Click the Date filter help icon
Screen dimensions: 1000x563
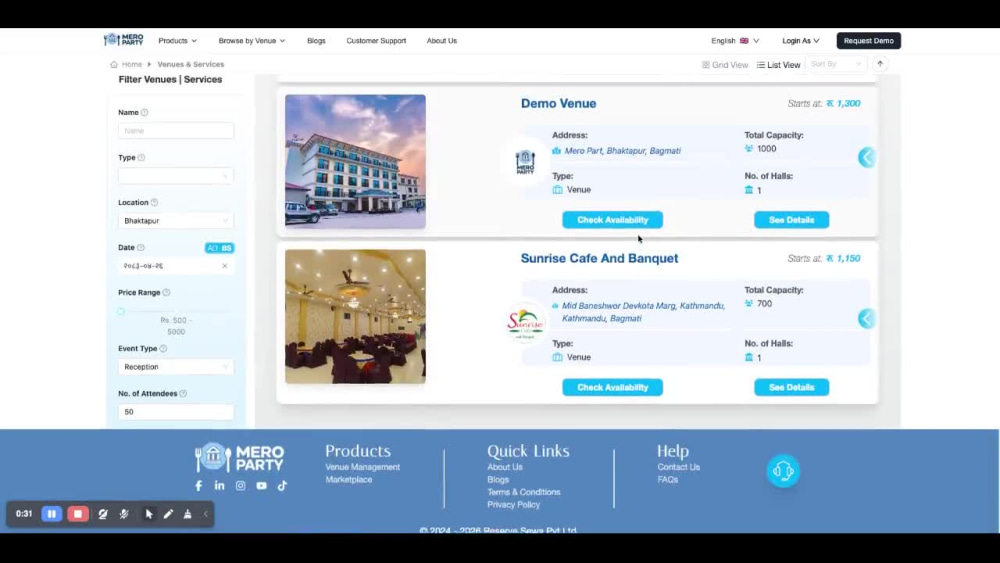pyautogui.click(x=140, y=247)
